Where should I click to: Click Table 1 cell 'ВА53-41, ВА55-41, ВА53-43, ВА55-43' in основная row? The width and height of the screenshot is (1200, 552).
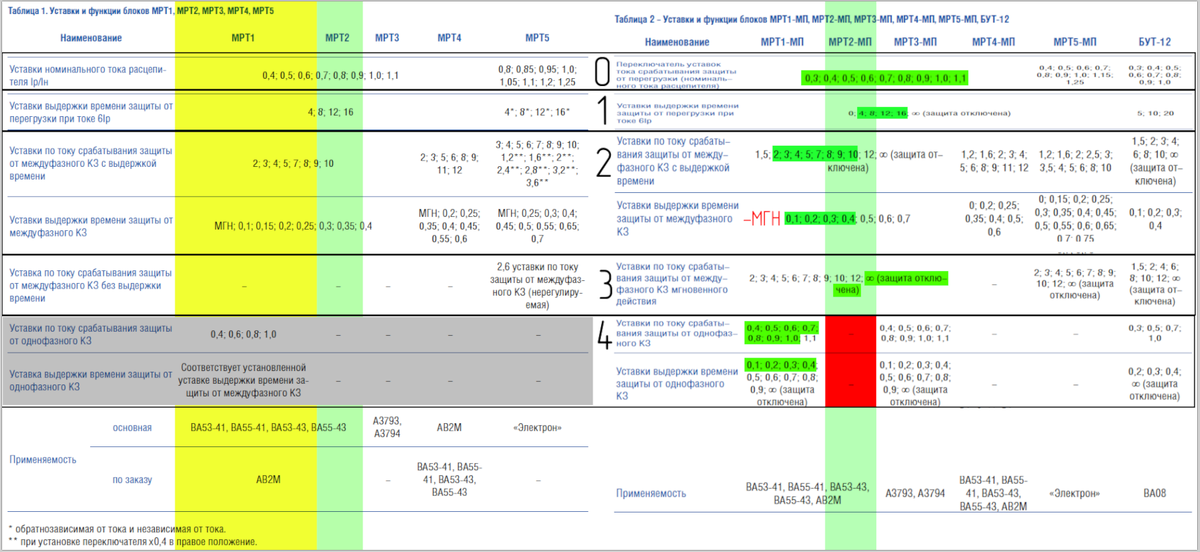[x=268, y=427]
